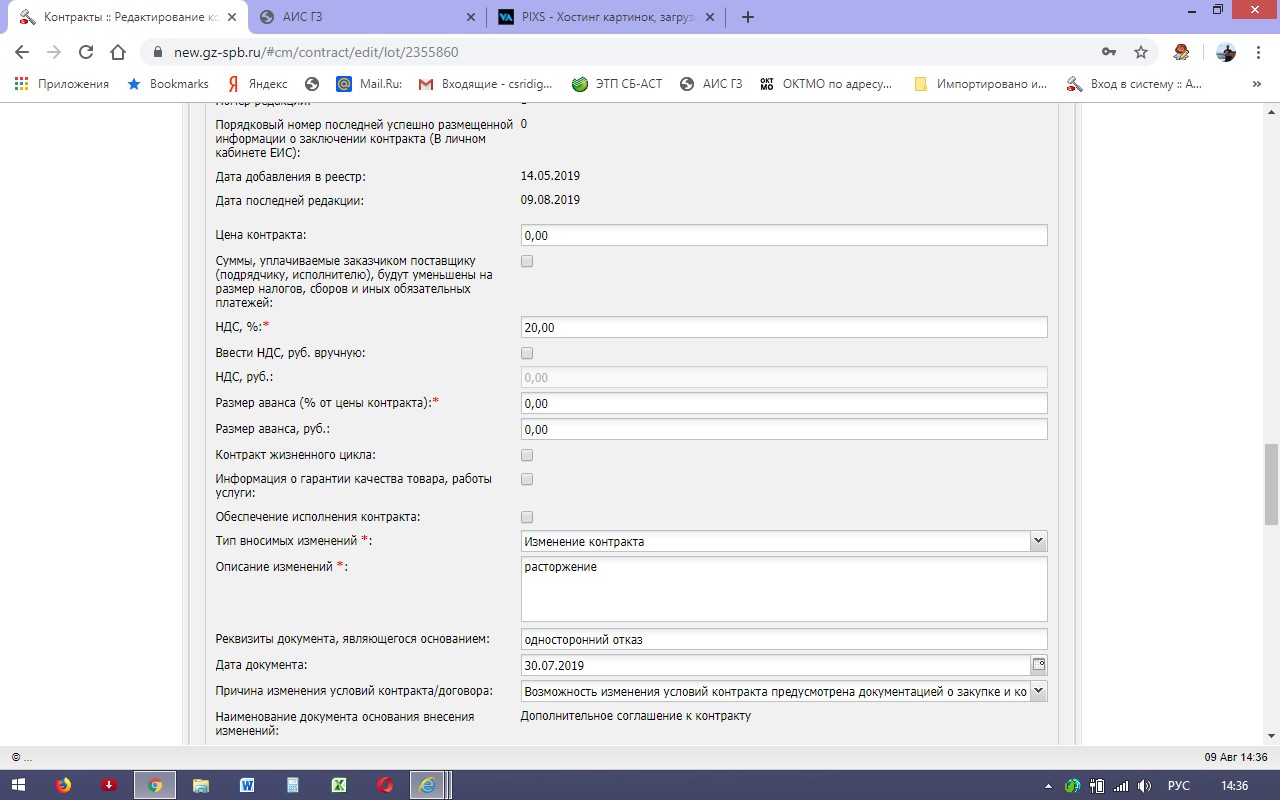Open the battery status tray icon
The image size is (1280, 800).
tap(1097, 786)
